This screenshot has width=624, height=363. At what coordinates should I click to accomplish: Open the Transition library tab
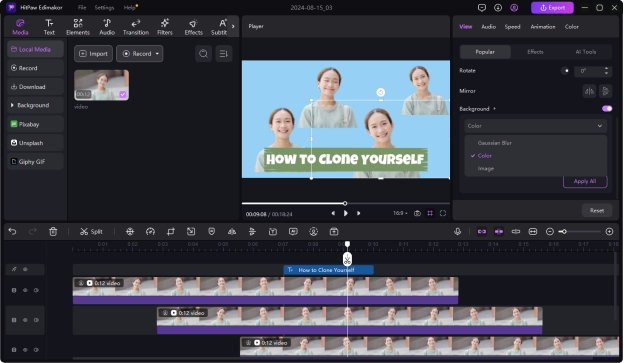point(136,27)
